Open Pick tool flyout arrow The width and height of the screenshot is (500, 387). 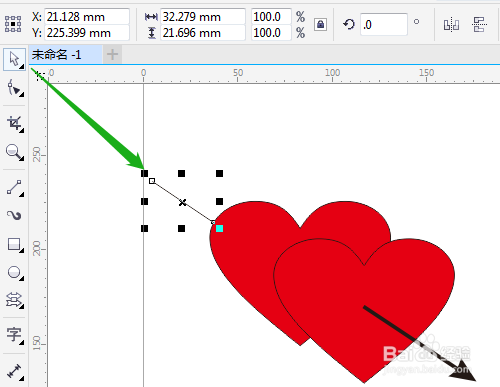click(x=22, y=67)
